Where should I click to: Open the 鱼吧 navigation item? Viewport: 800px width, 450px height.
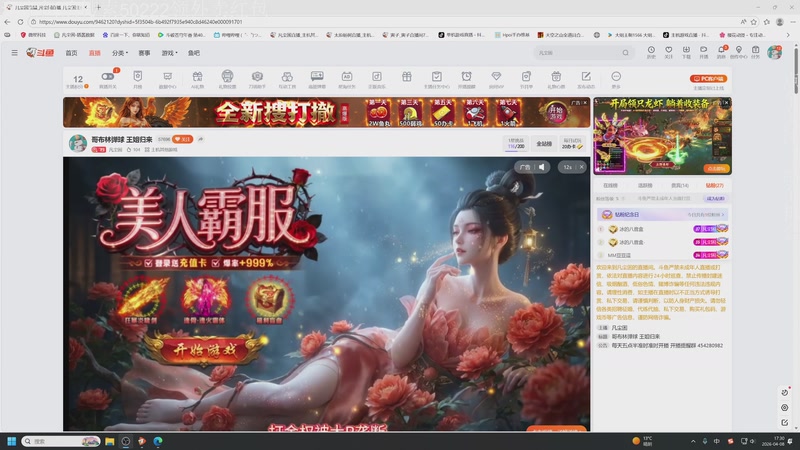(194, 53)
